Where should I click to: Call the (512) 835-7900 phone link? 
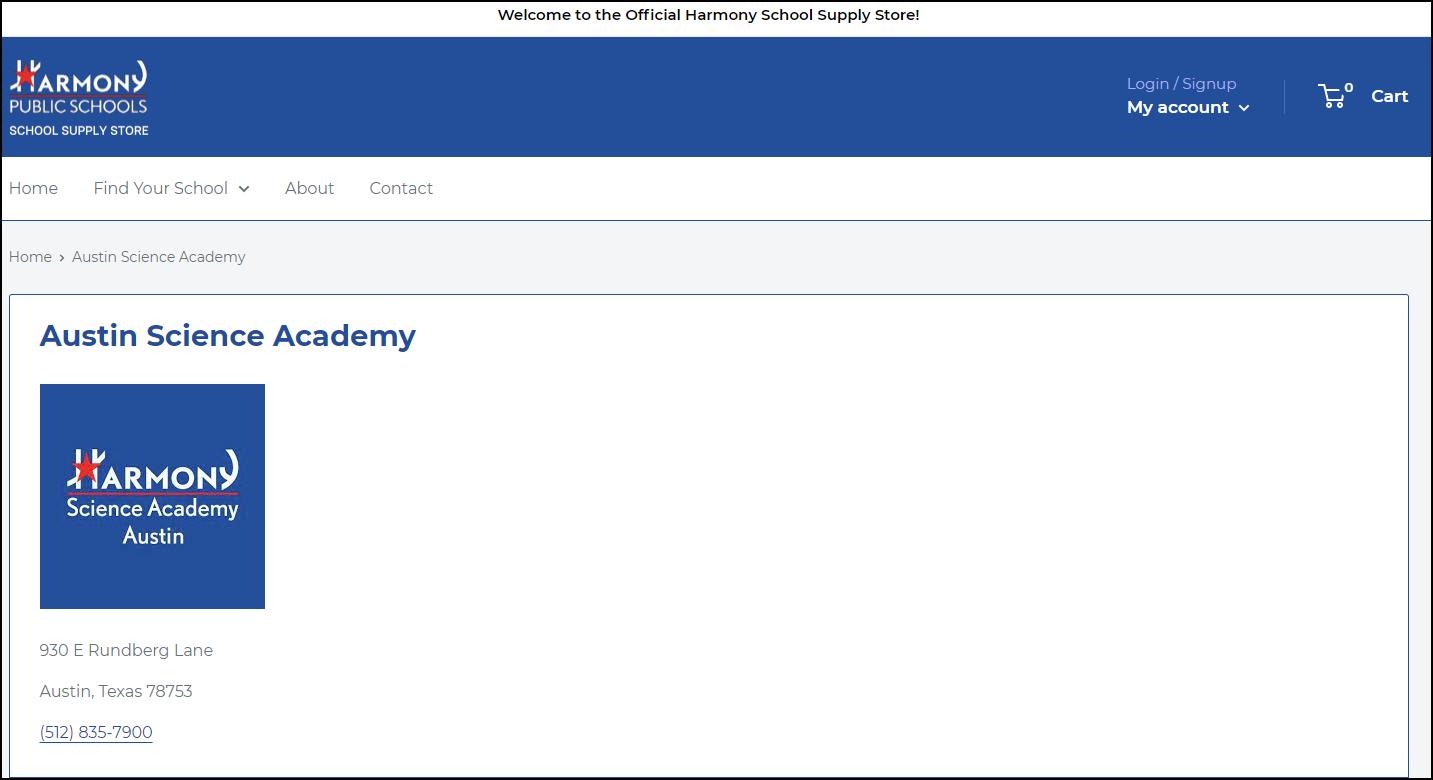point(96,732)
